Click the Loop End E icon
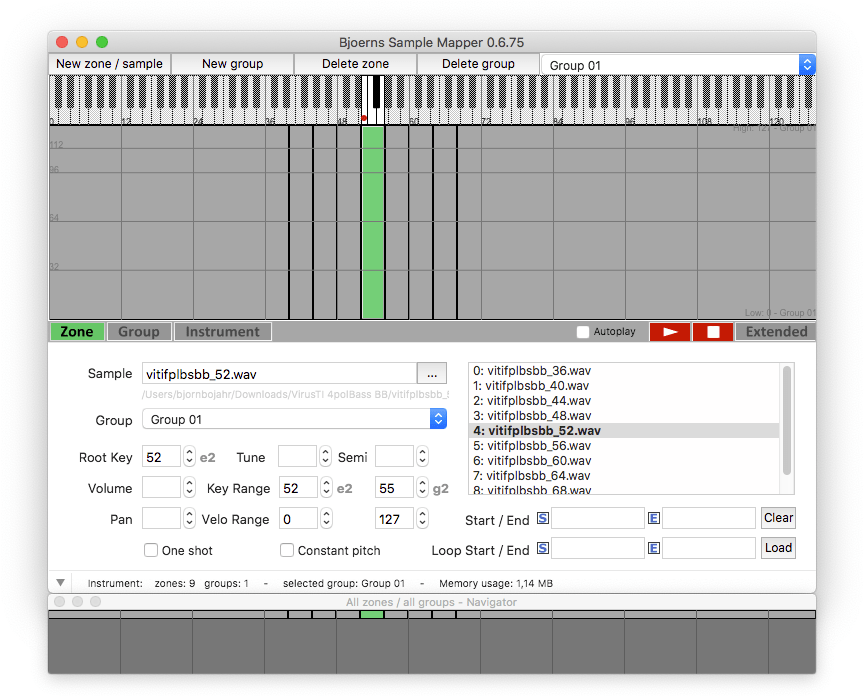 pos(654,548)
